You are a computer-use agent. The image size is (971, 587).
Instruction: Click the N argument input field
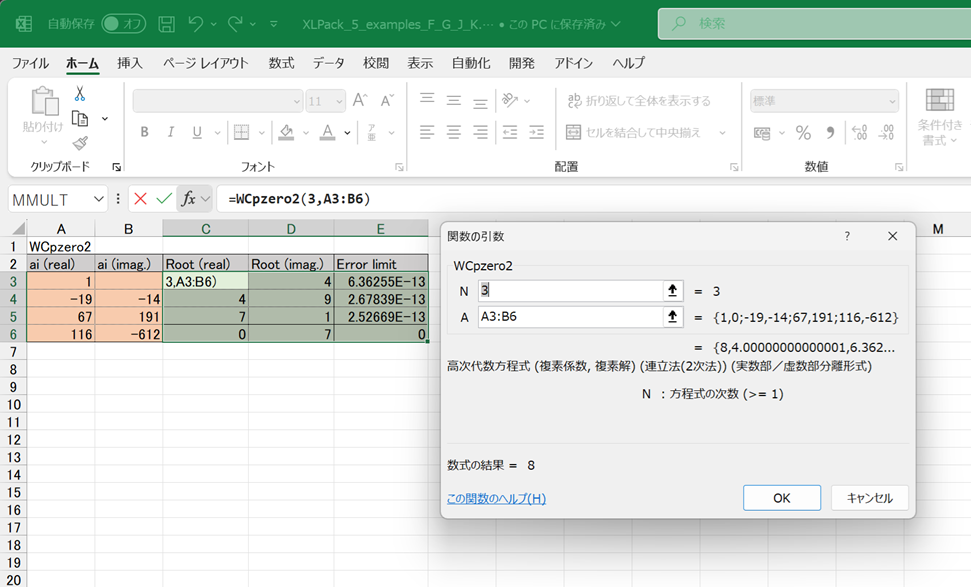pos(570,290)
